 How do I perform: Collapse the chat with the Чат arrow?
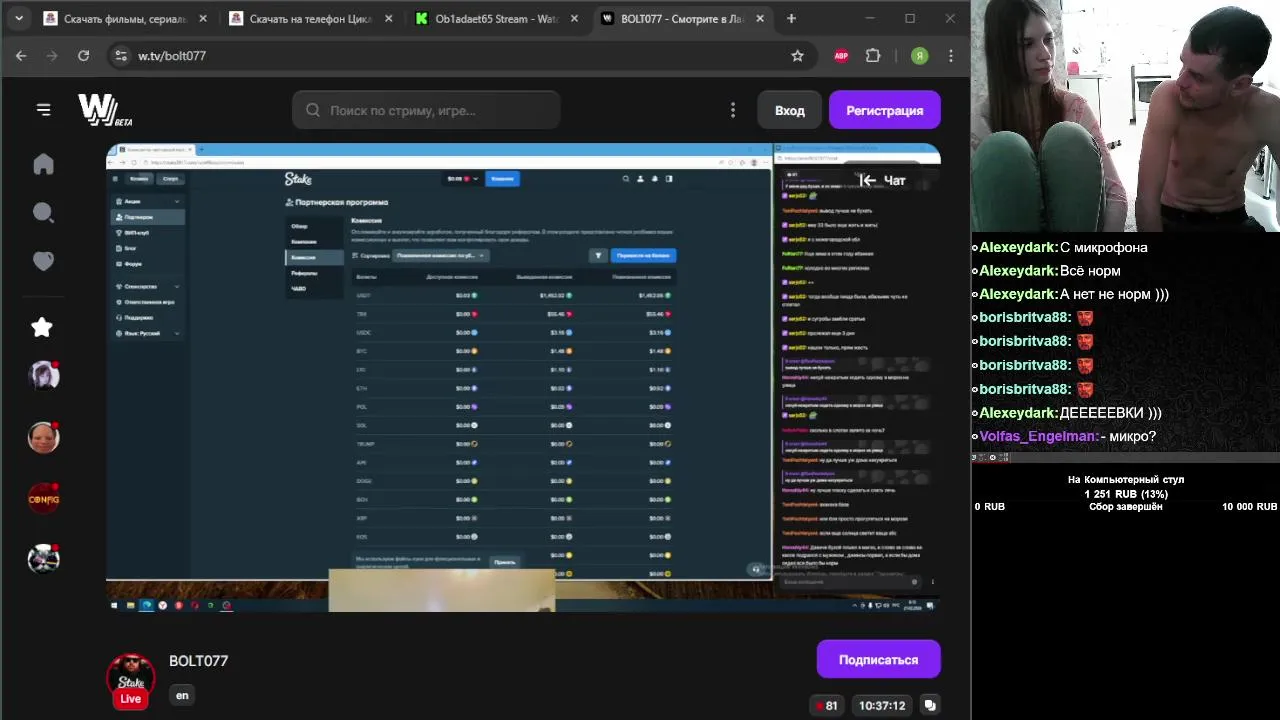point(883,180)
